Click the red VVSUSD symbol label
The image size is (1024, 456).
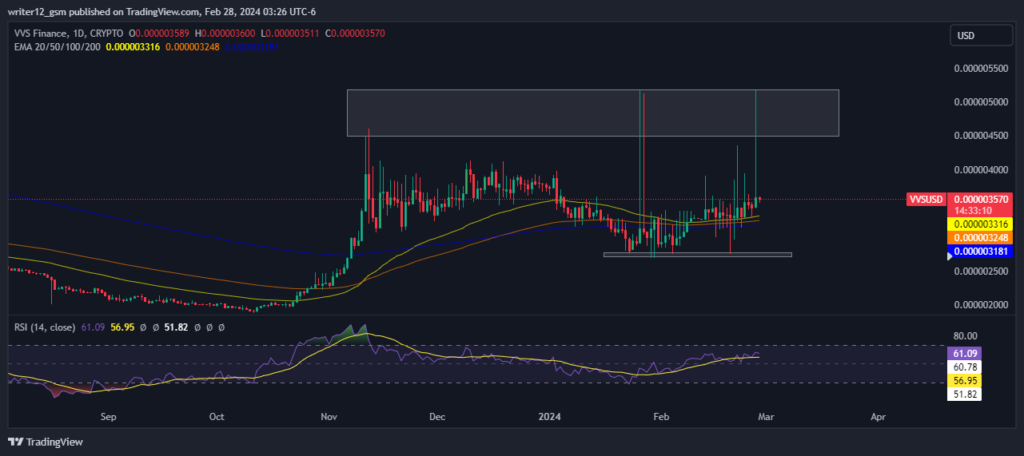coord(927,199)
